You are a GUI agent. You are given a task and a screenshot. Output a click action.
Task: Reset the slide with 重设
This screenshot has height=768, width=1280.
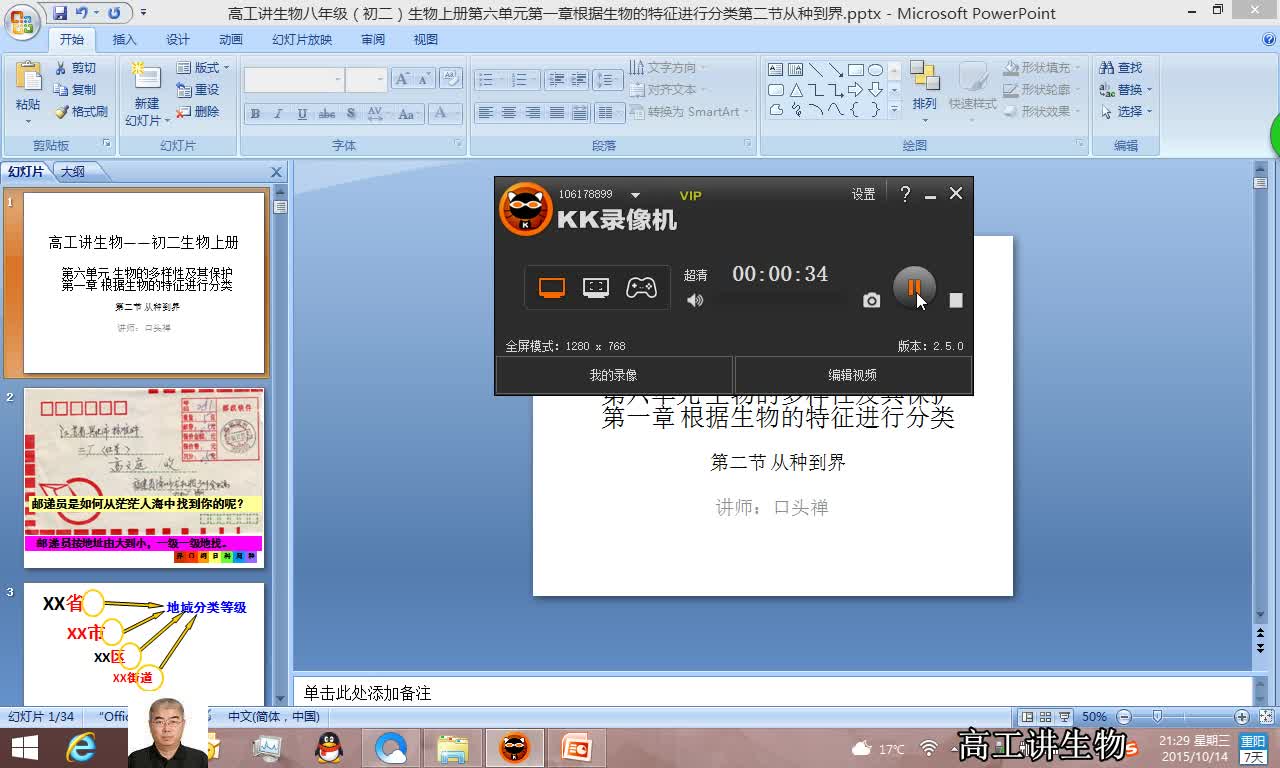[x=198, y=90]
